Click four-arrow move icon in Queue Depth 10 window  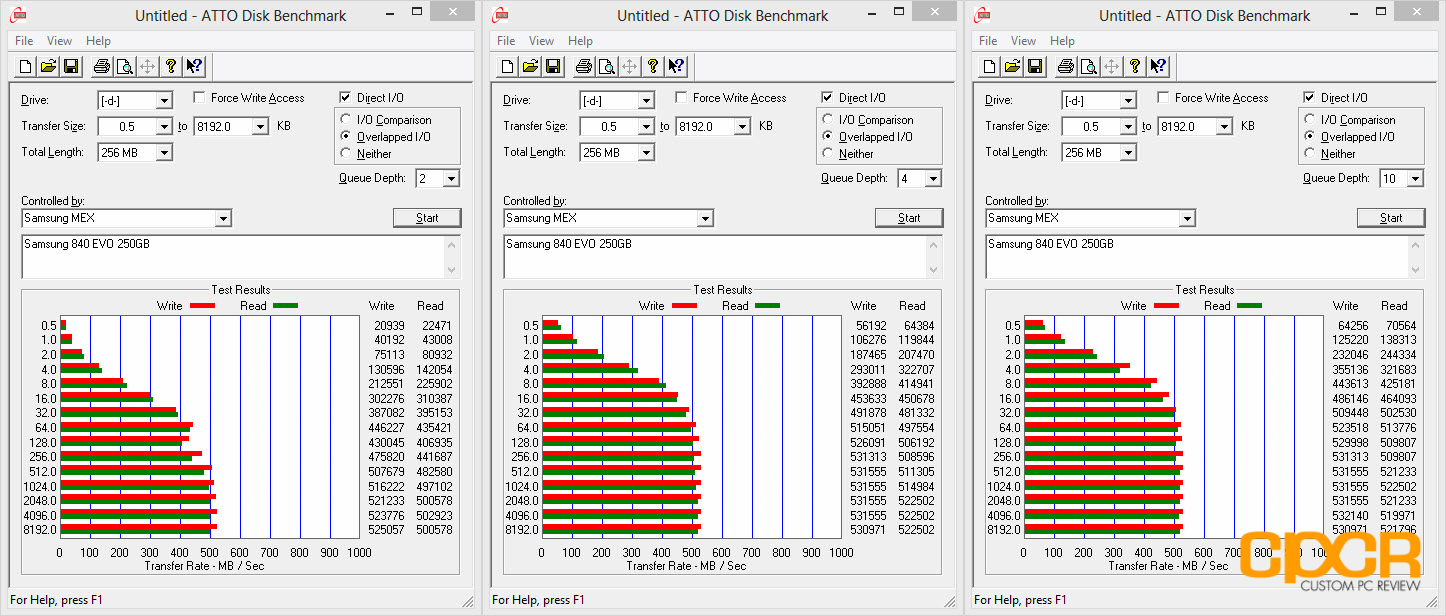(1111, 67)
